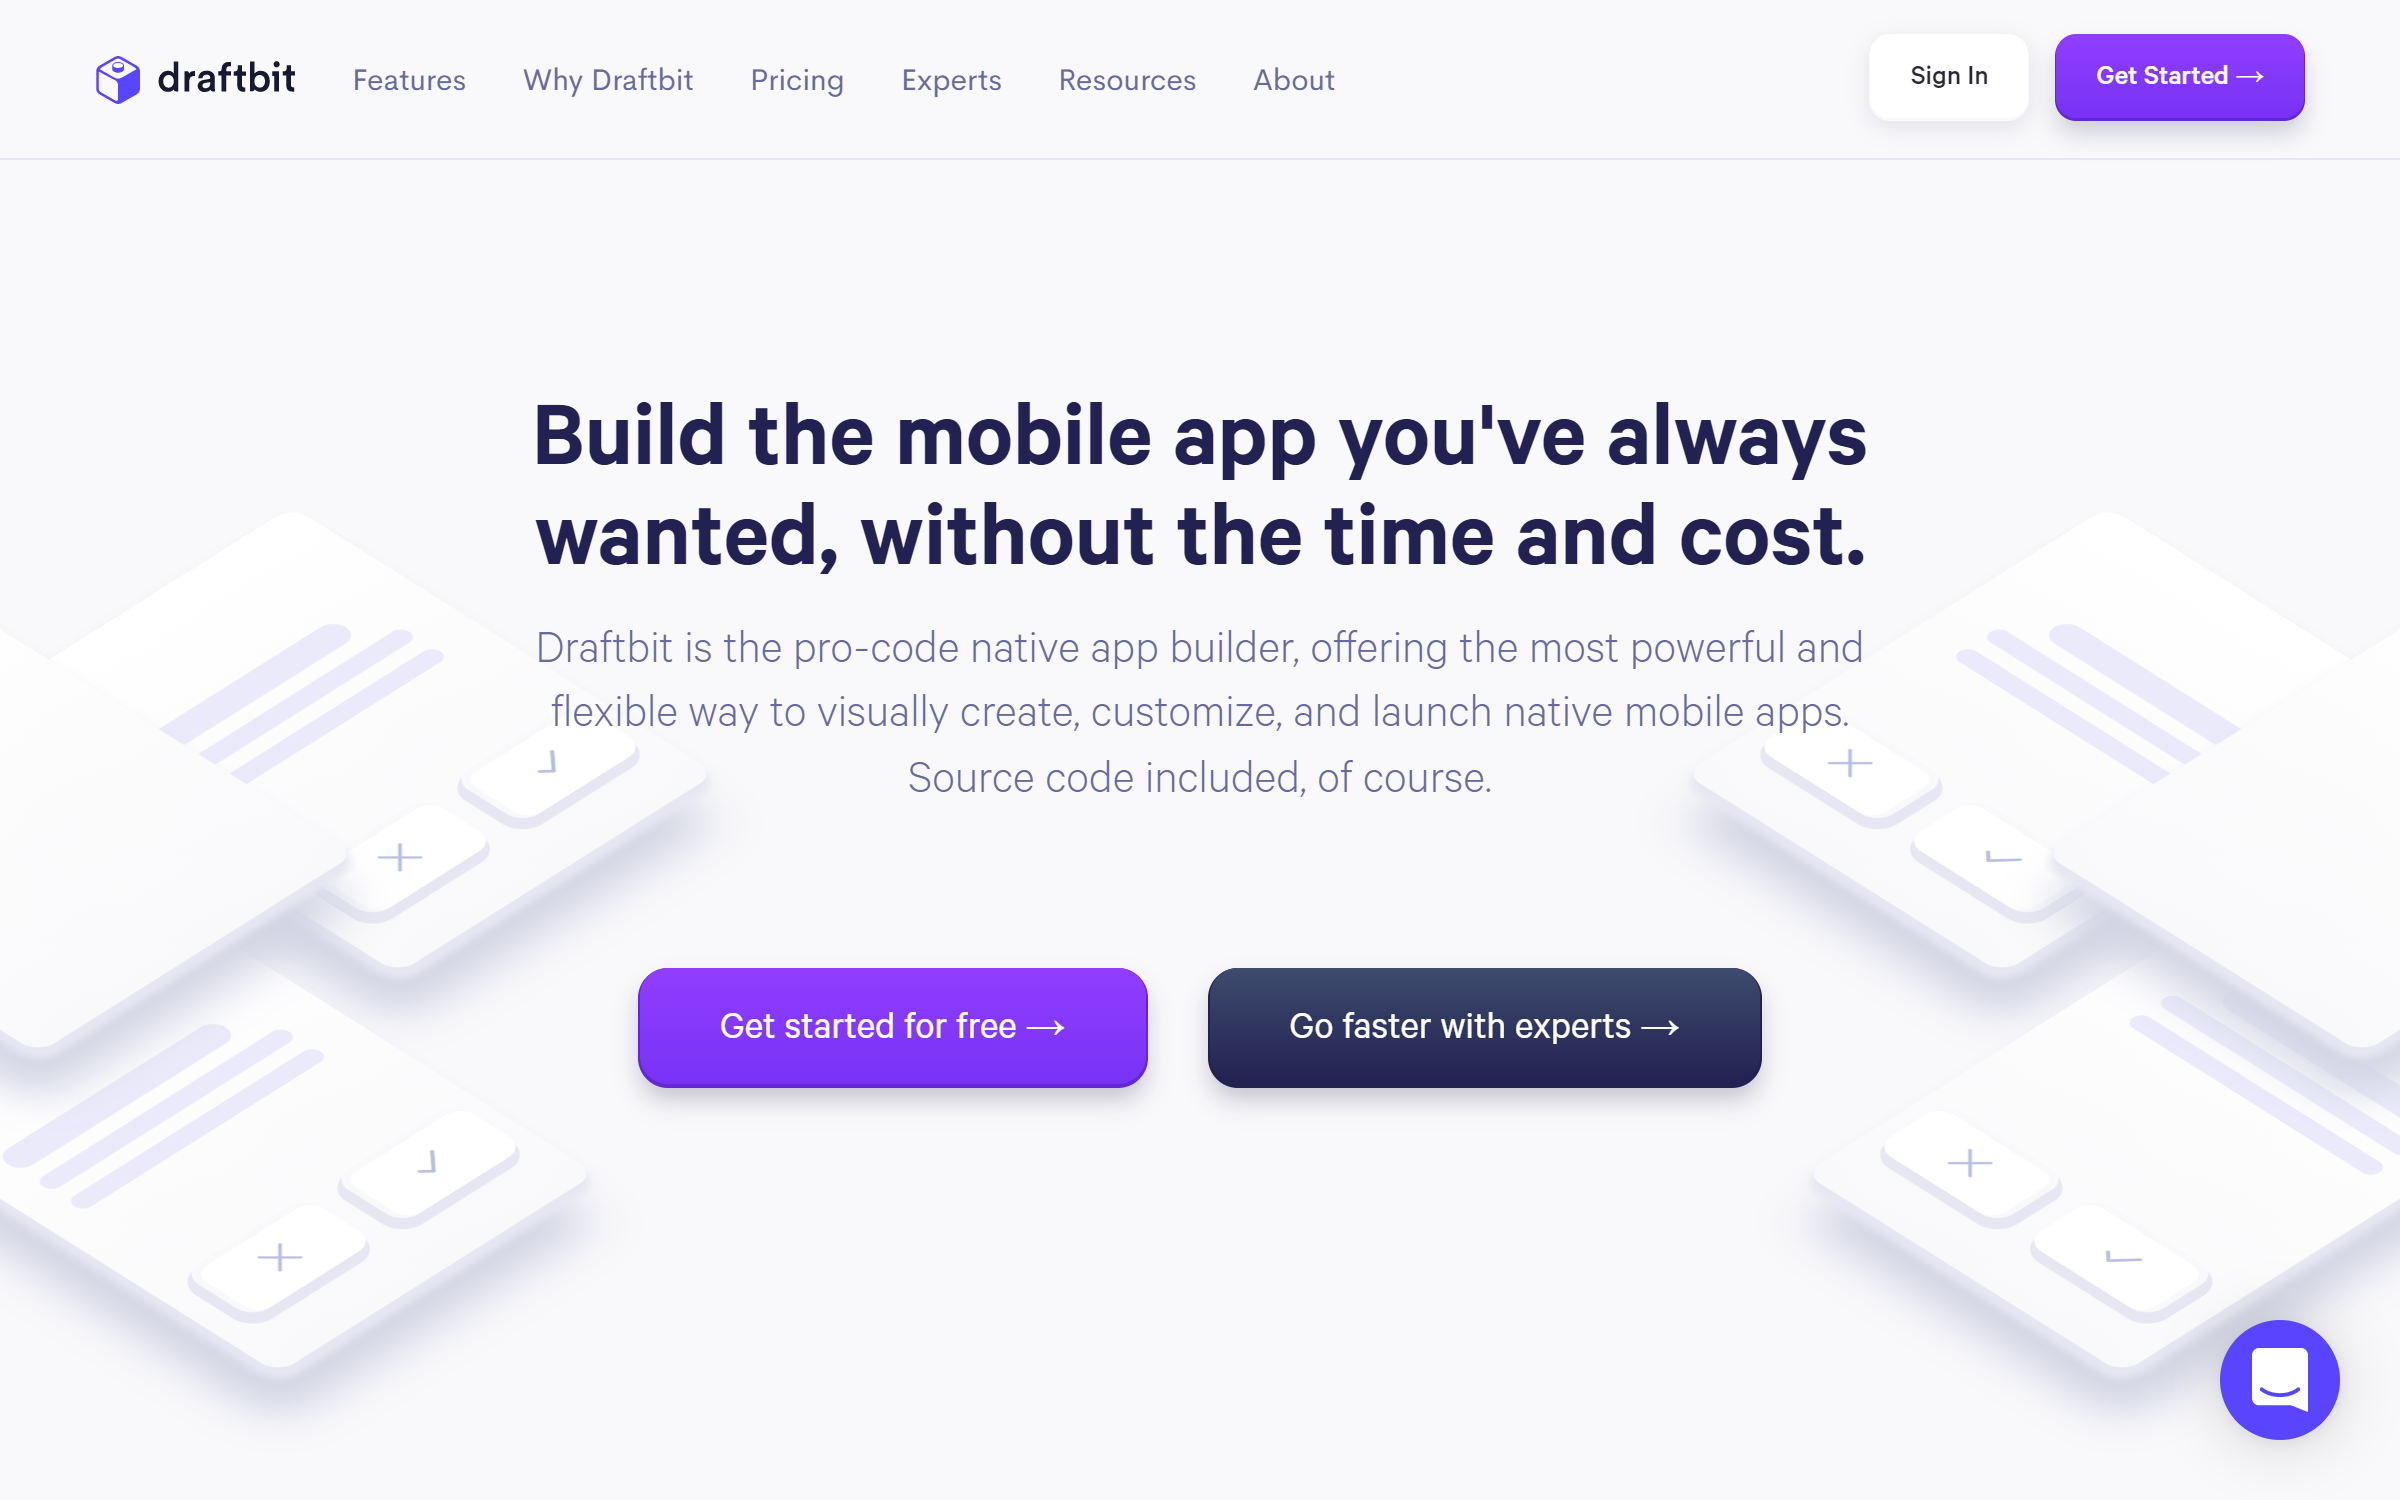Screen dimensions: 2400x1500
Task: Toggle the Sign In button
Action: click(1947, 76)
